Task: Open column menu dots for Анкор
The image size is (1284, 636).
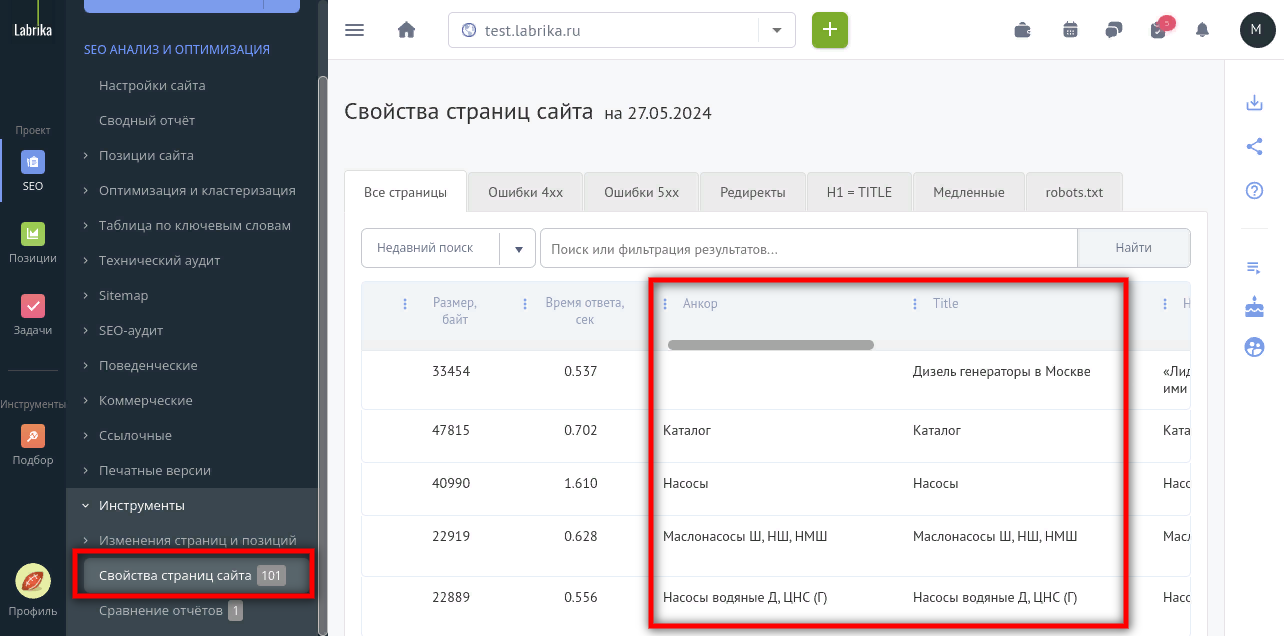Action: (x=666, y=304)
